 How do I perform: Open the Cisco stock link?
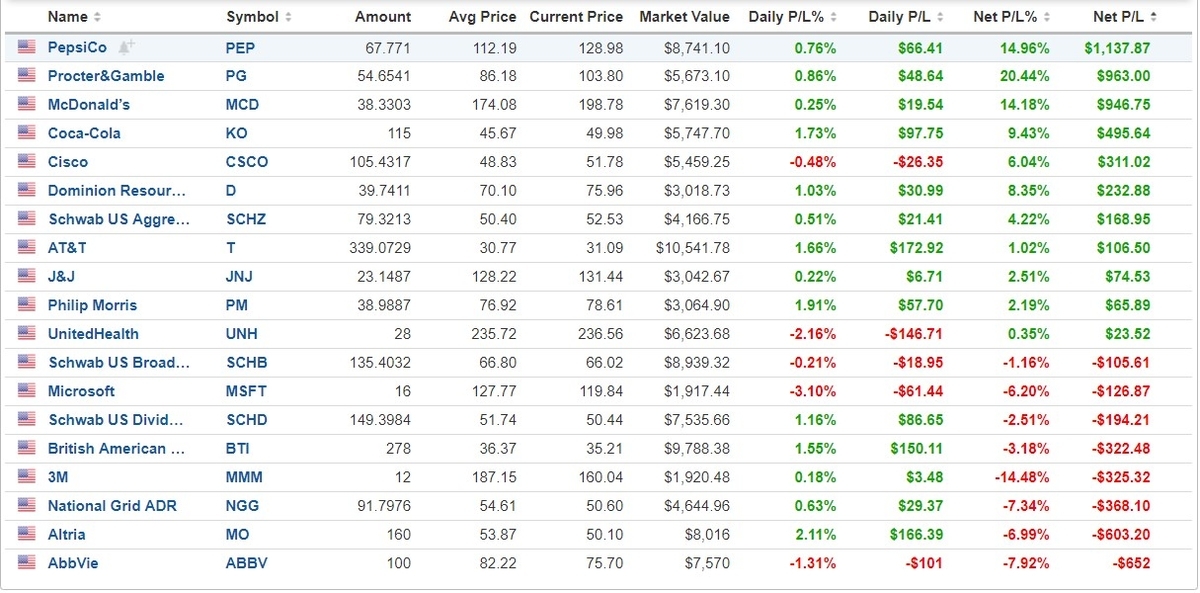(68, 162)
